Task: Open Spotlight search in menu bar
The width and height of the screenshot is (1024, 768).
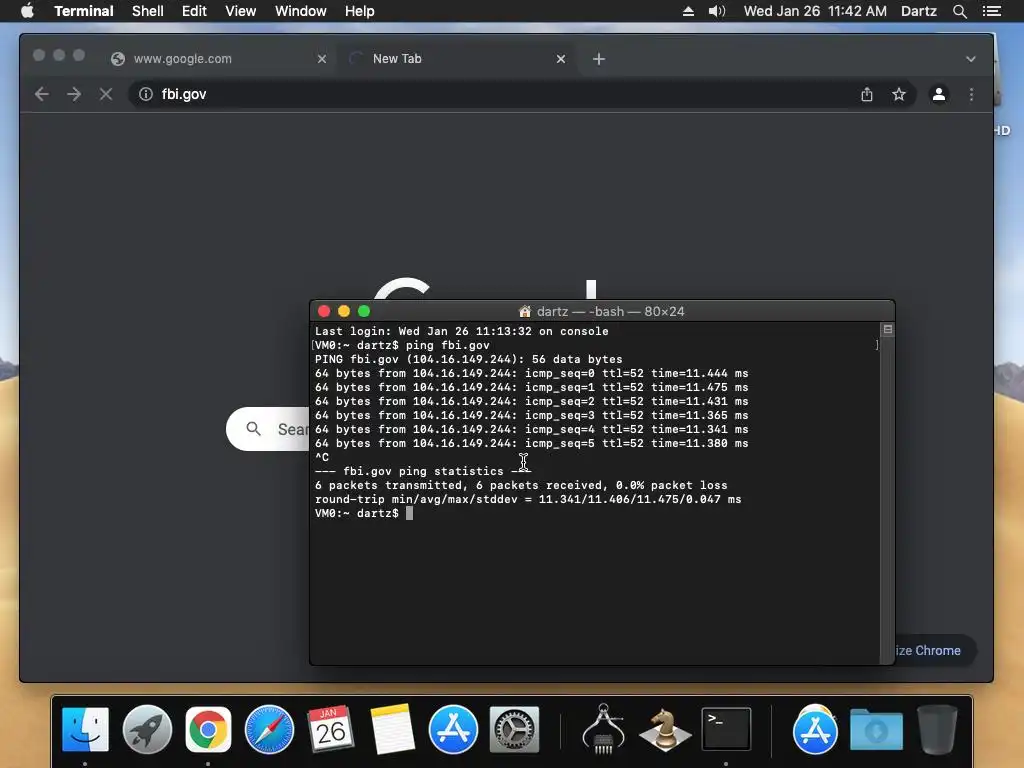Action: point(959,11)
